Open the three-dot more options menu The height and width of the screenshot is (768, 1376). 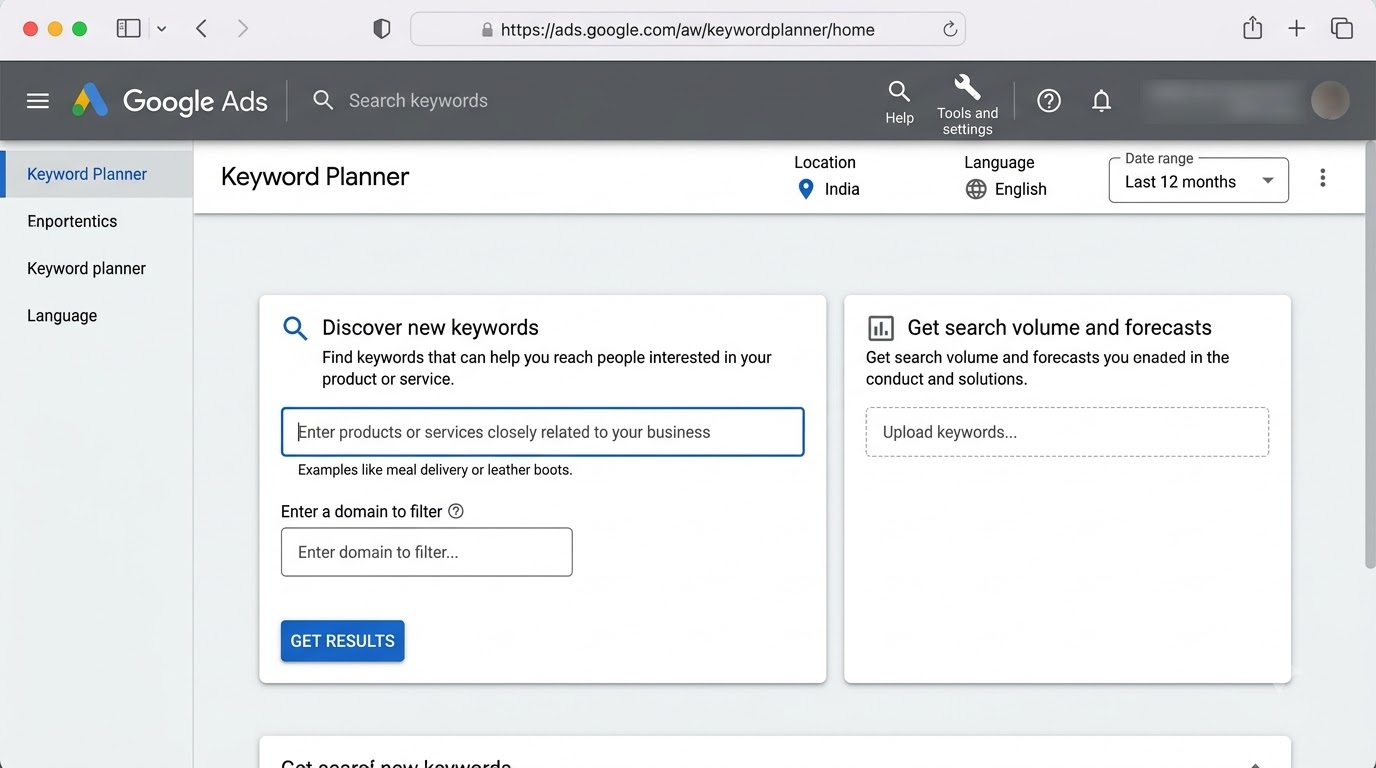coord(1322,178)
